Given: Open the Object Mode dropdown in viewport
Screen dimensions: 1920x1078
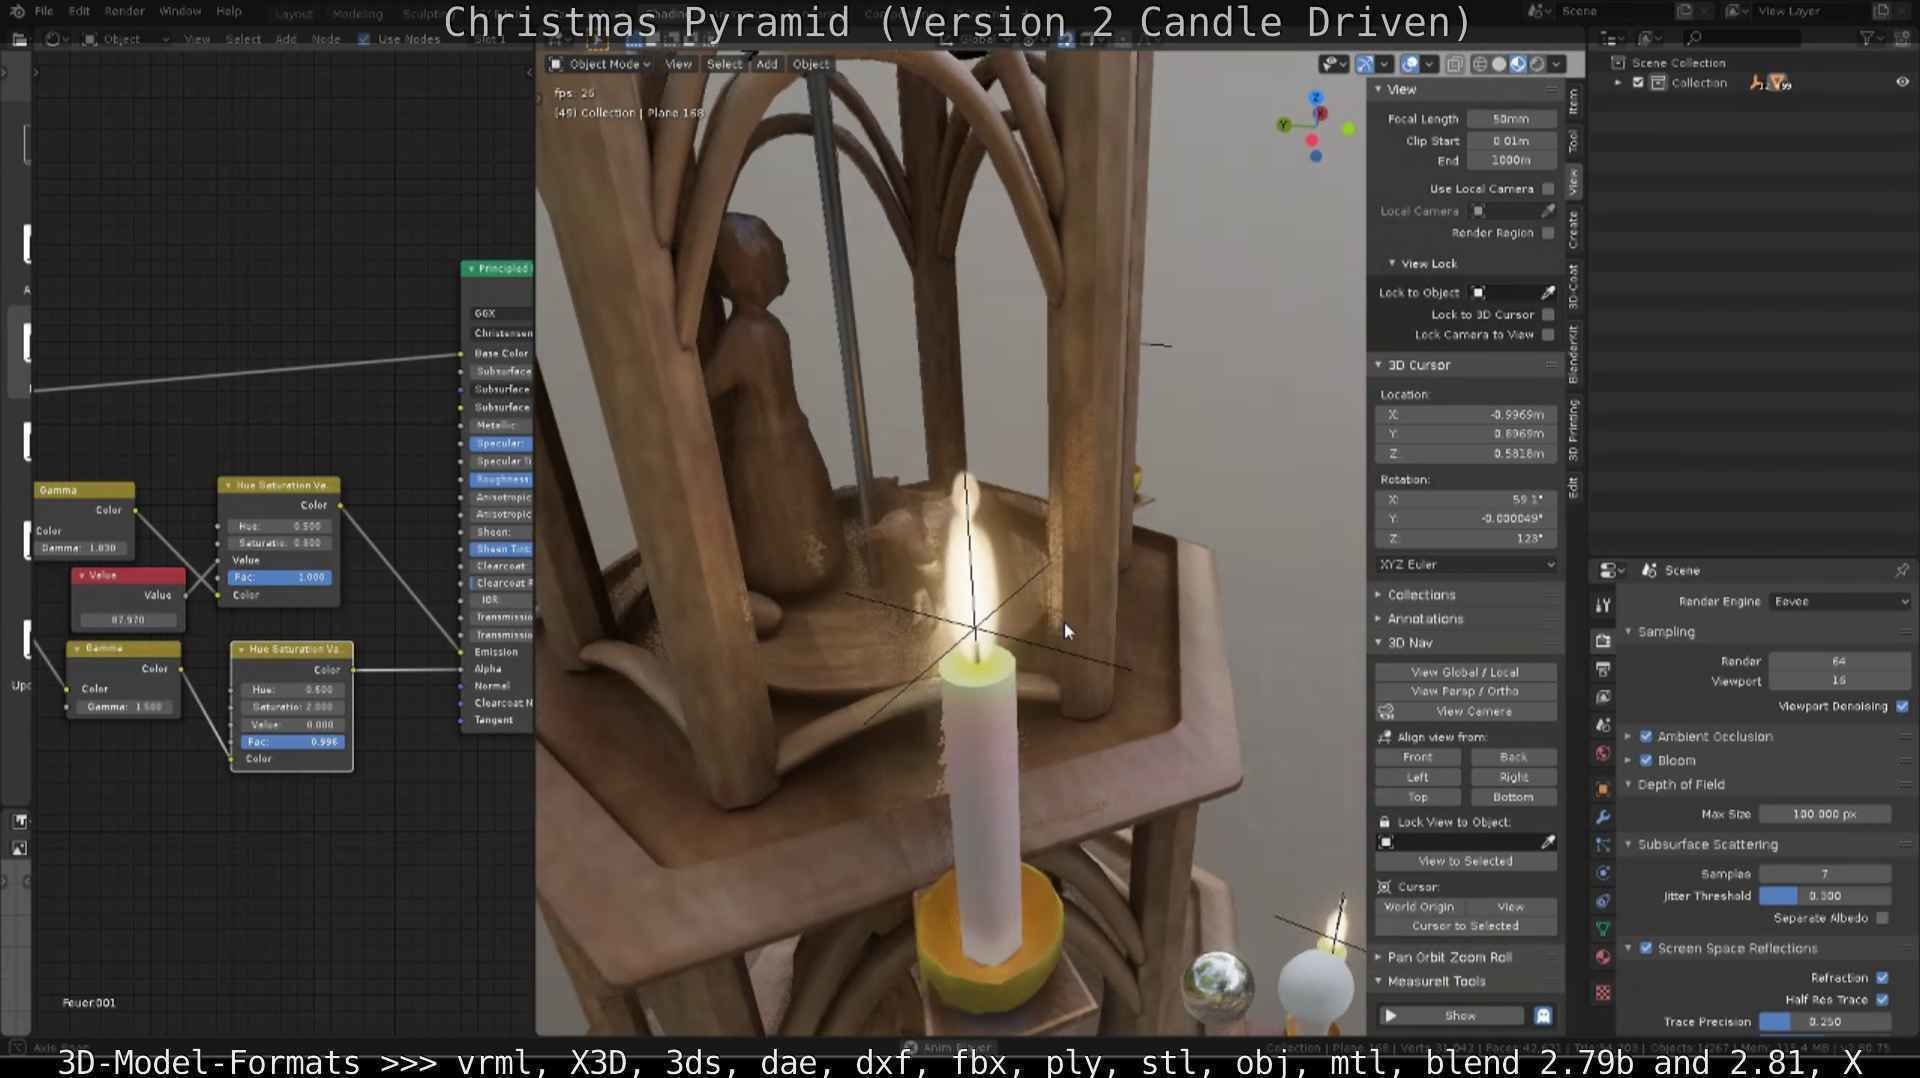Looking at the screenshot, I should pos(600,64).
